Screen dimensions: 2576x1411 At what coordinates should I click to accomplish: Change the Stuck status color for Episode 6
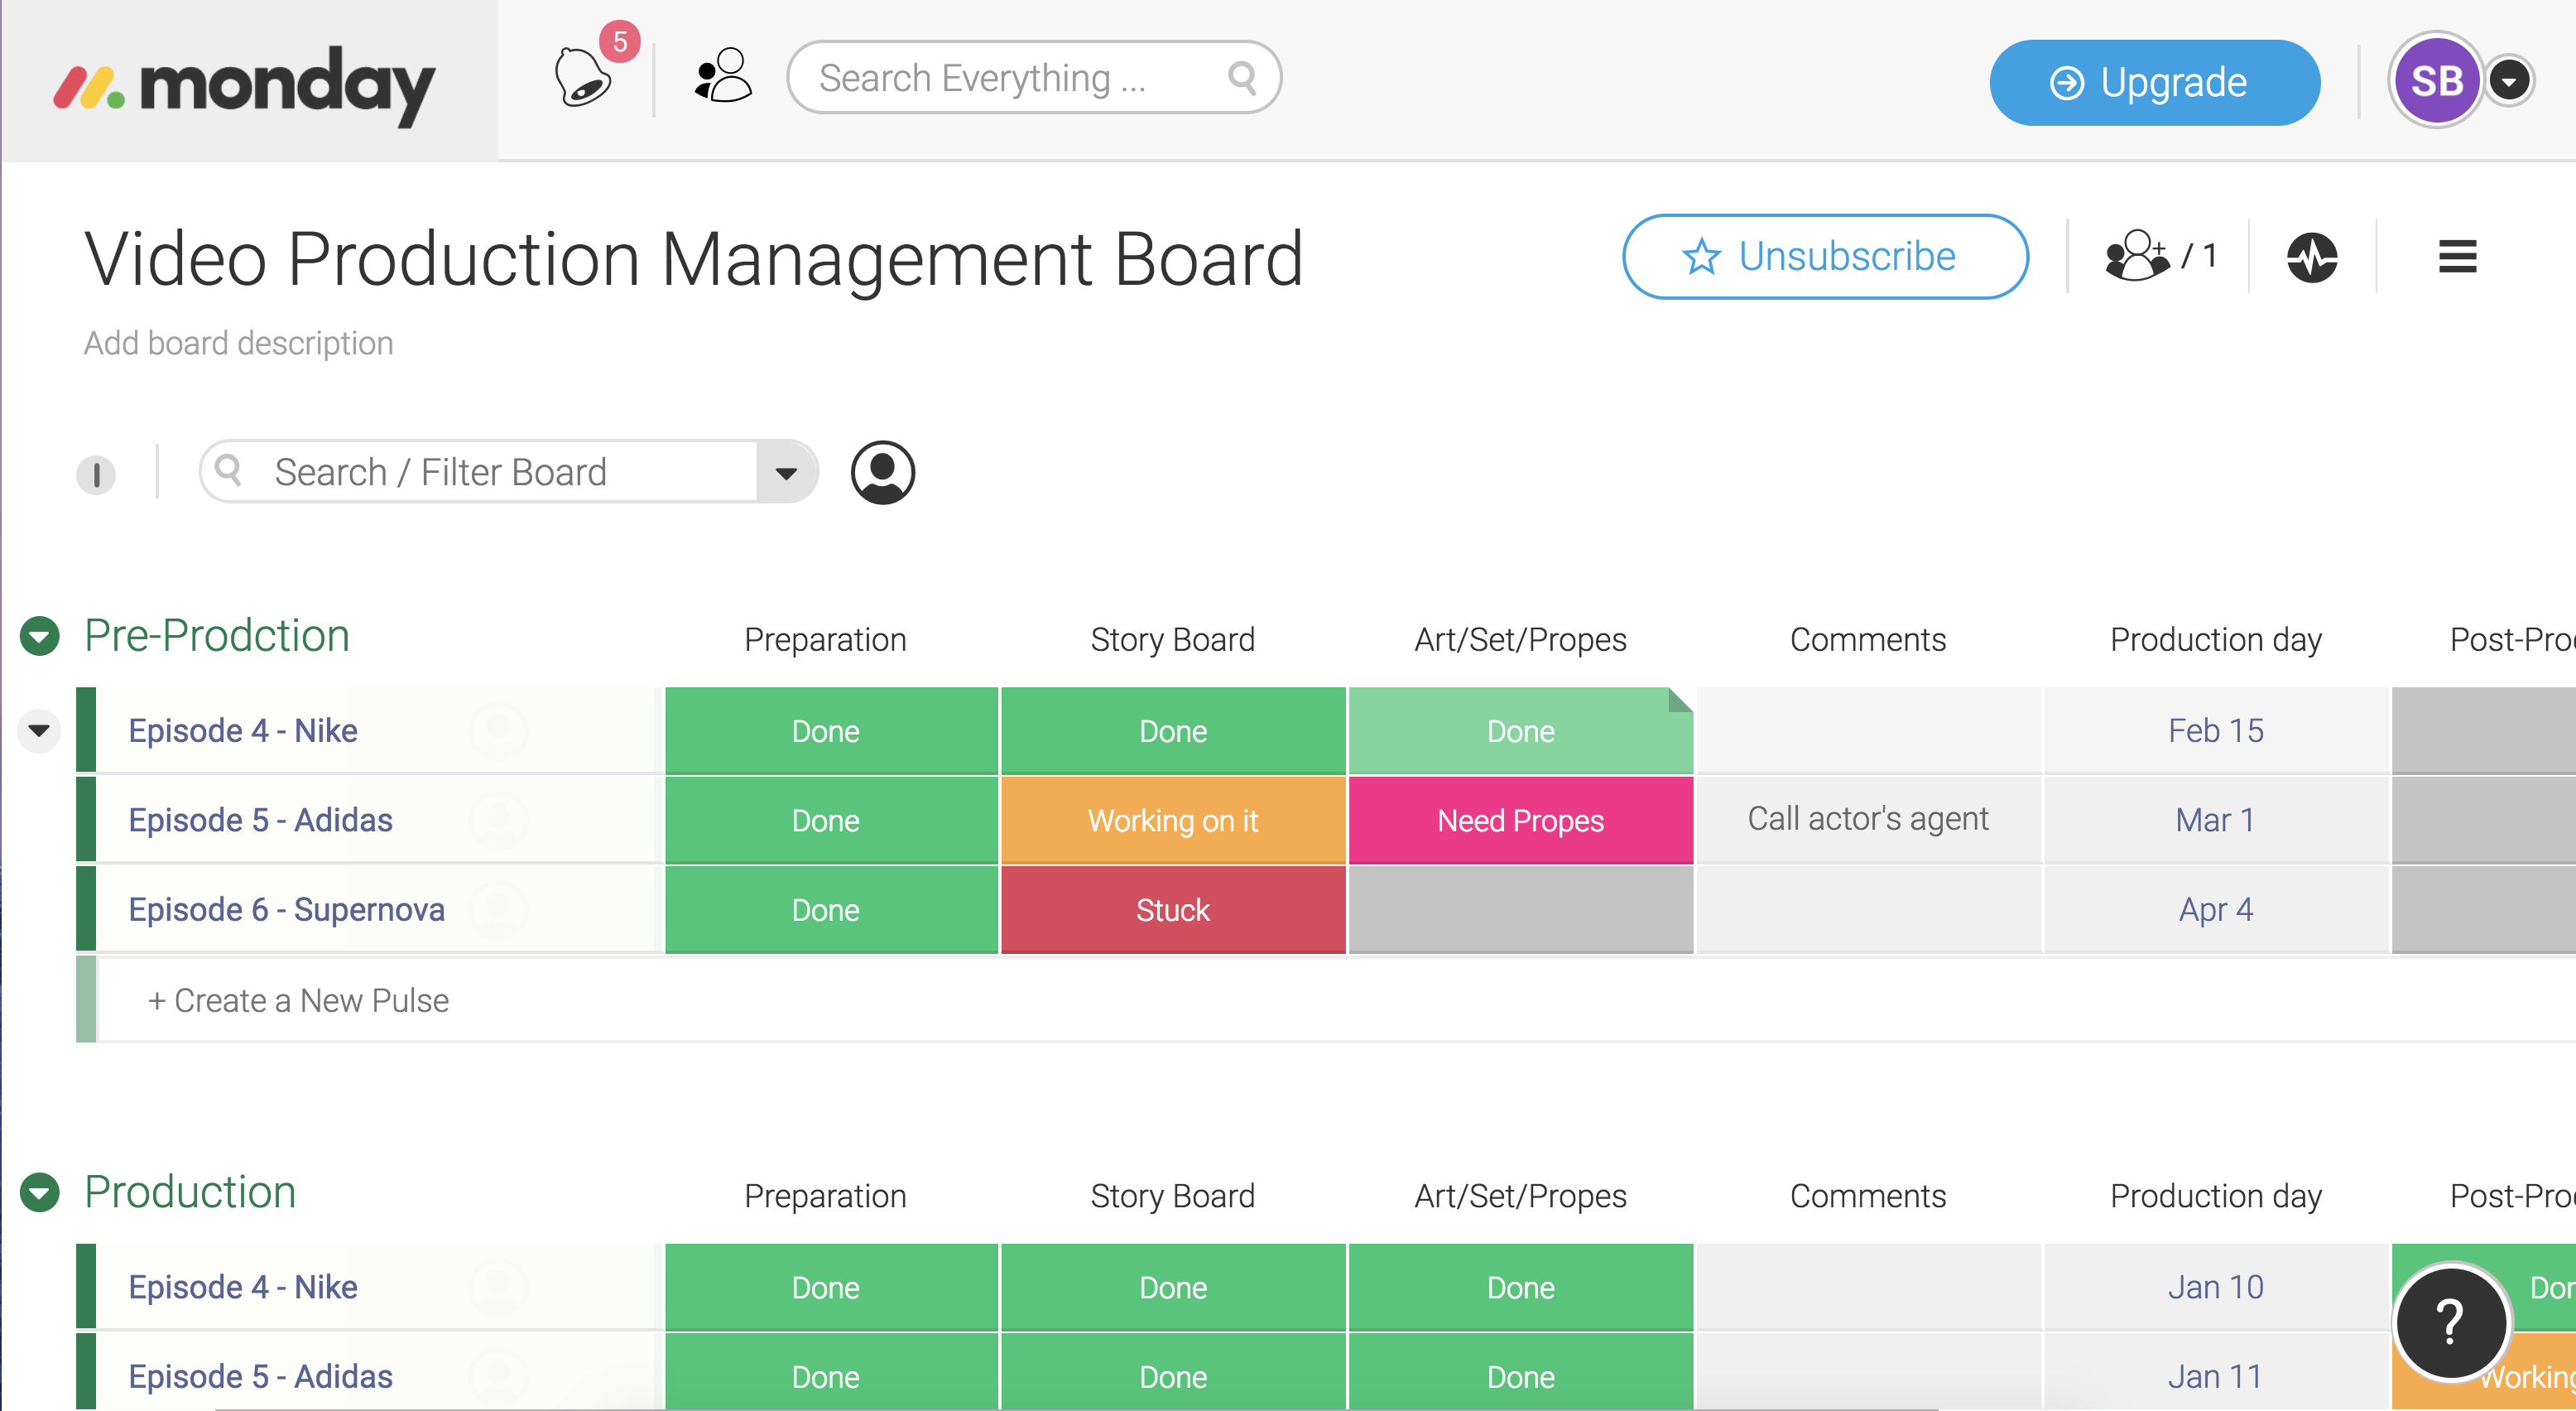tap(1172, 909)
